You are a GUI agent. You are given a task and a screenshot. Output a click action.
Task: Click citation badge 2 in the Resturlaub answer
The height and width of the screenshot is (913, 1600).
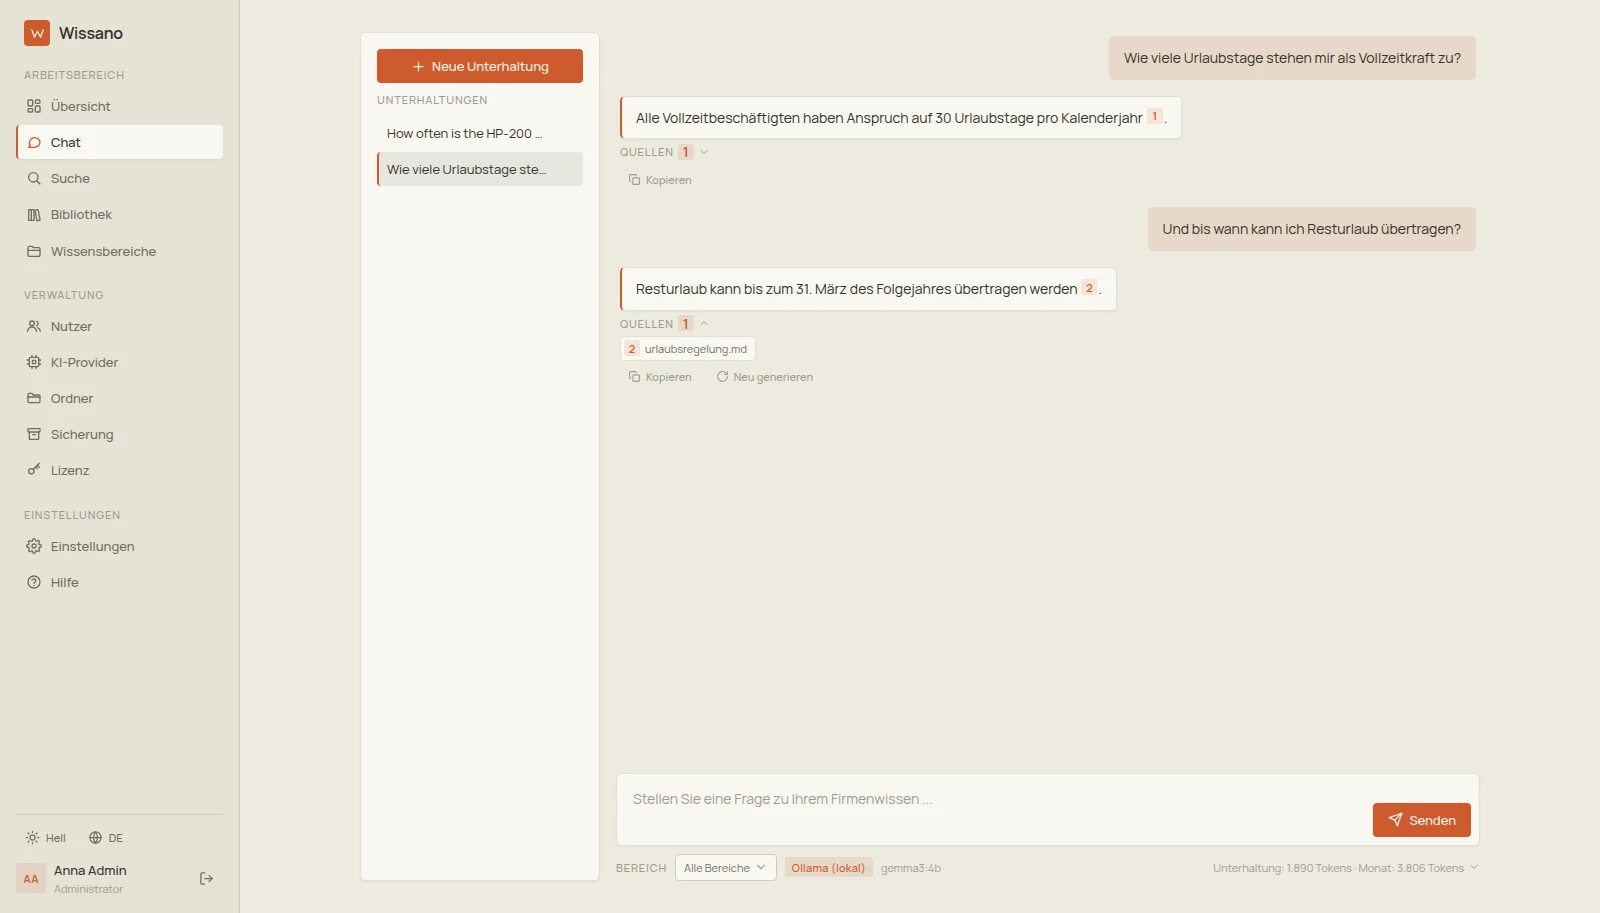1089,287
